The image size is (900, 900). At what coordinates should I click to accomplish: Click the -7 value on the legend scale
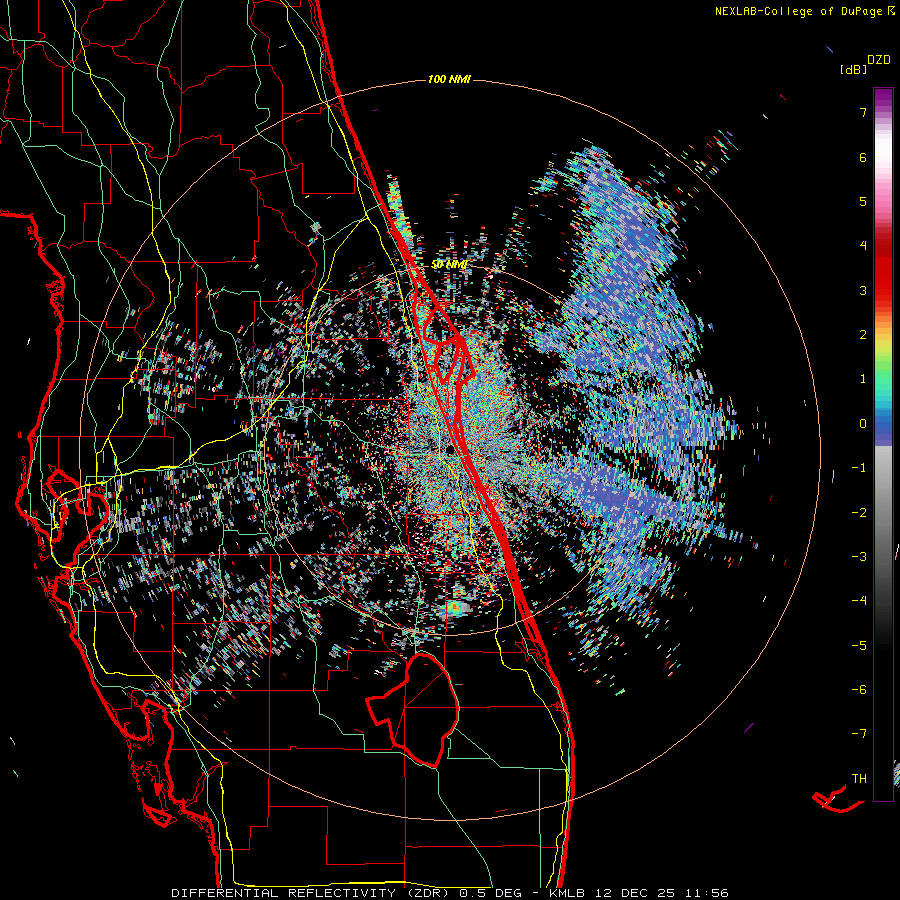[x=859, y=734]
